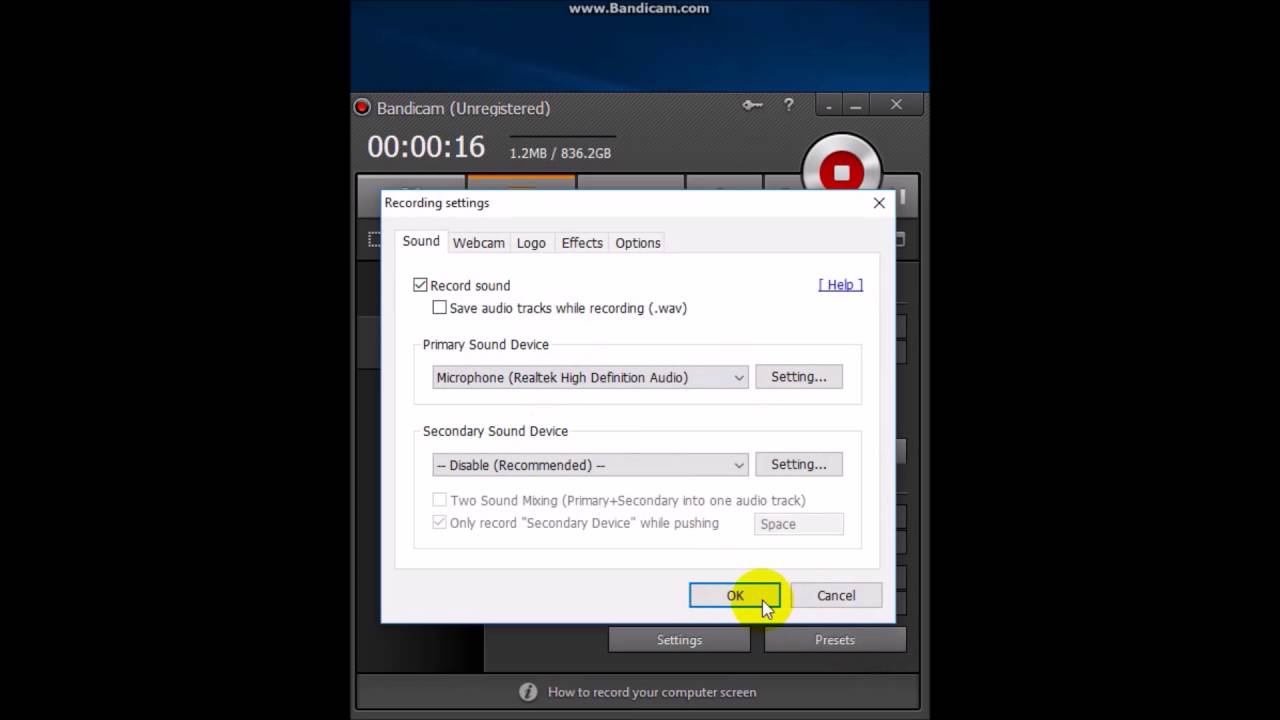
Task: Click the Bandicam red logo icon
Action: coord(362,107)
